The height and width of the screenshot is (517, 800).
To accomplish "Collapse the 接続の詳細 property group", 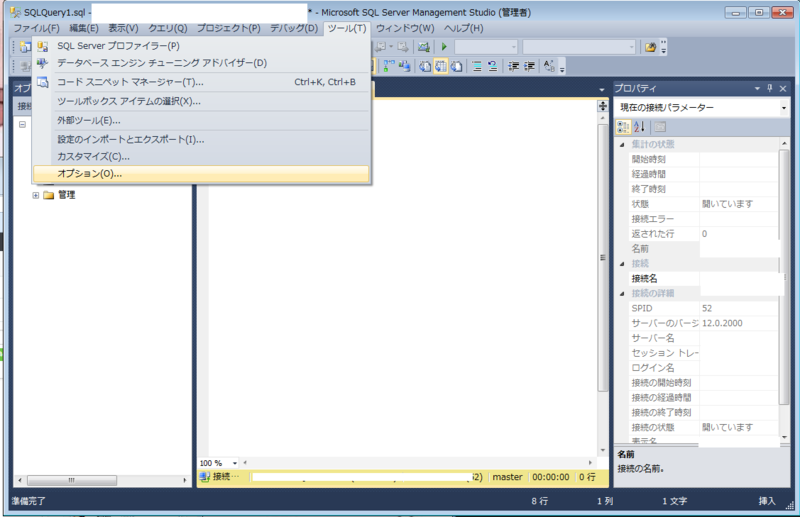I will [x=622, y=294].
